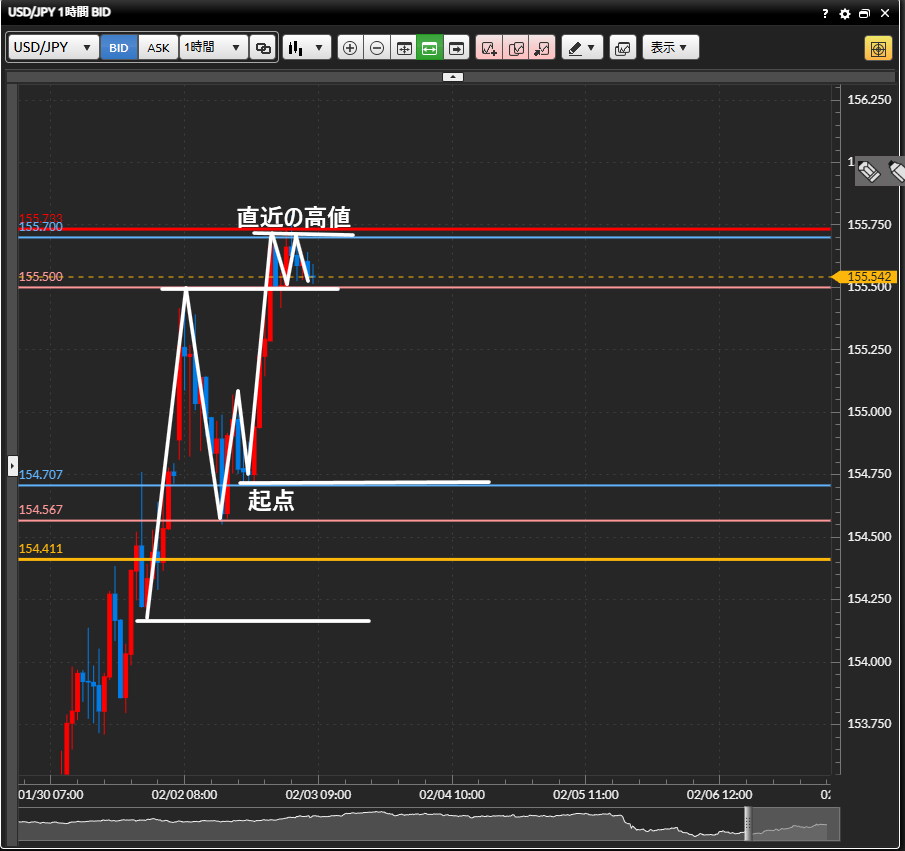This screenshot has width=905, height=851.
Task: Expand the left side panel arrow
Action: [x=12, y=465]
